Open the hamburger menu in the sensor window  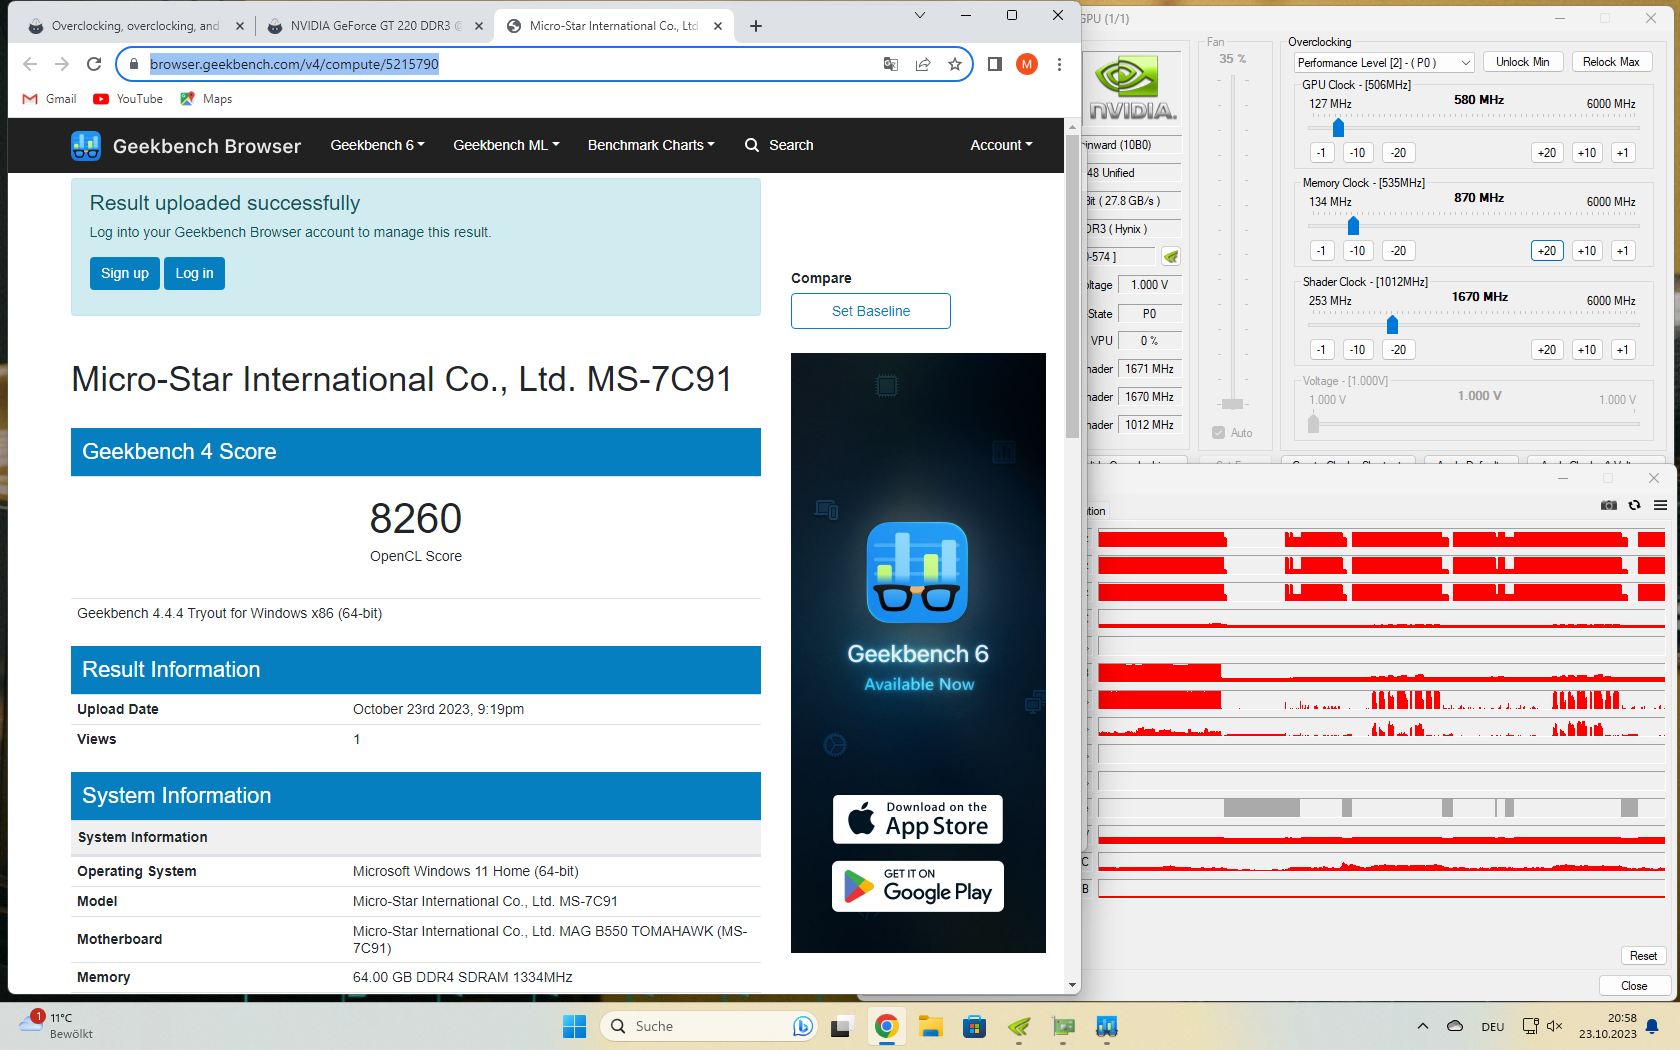tap(1661, 505)
